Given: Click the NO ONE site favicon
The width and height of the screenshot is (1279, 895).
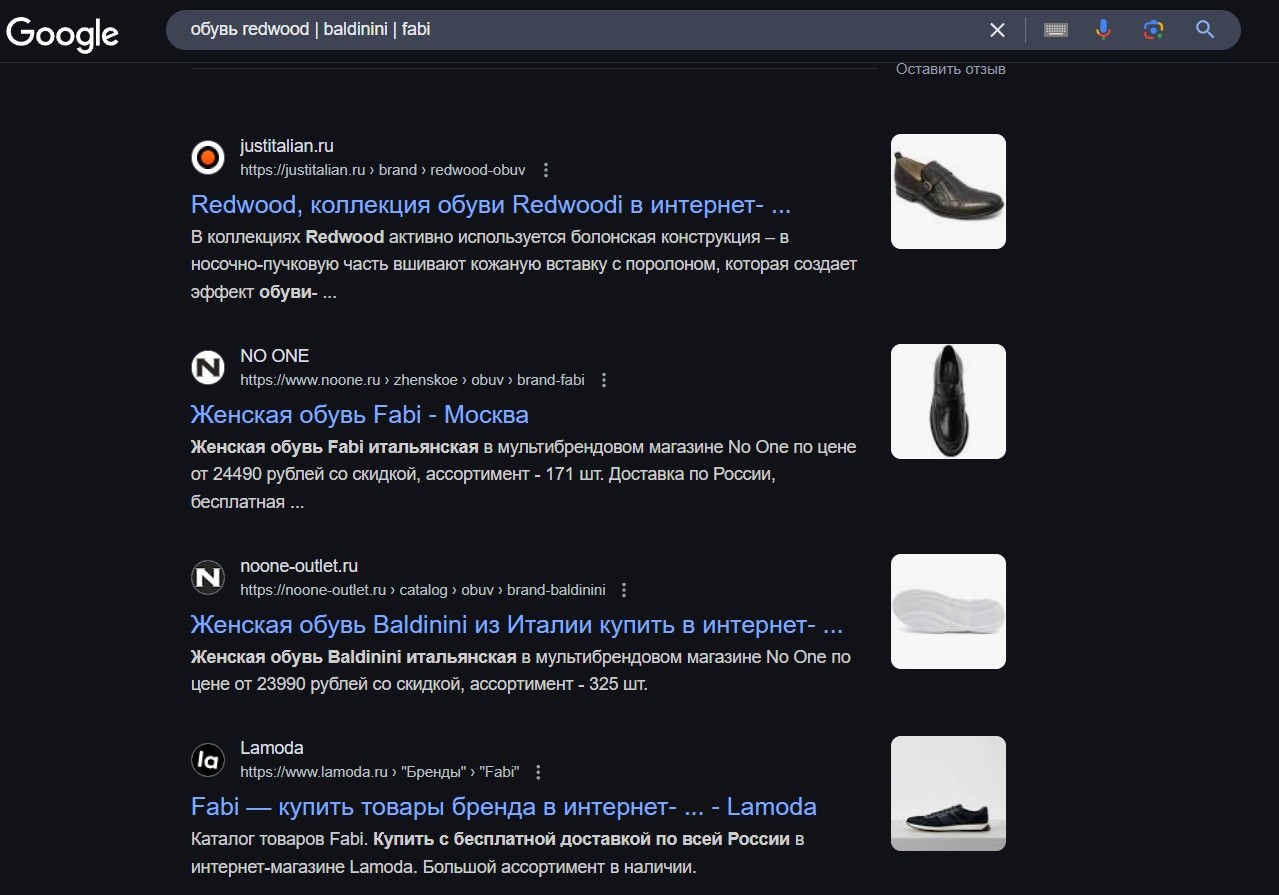Looking at the screenshot, I should click(x=208, y=368).
